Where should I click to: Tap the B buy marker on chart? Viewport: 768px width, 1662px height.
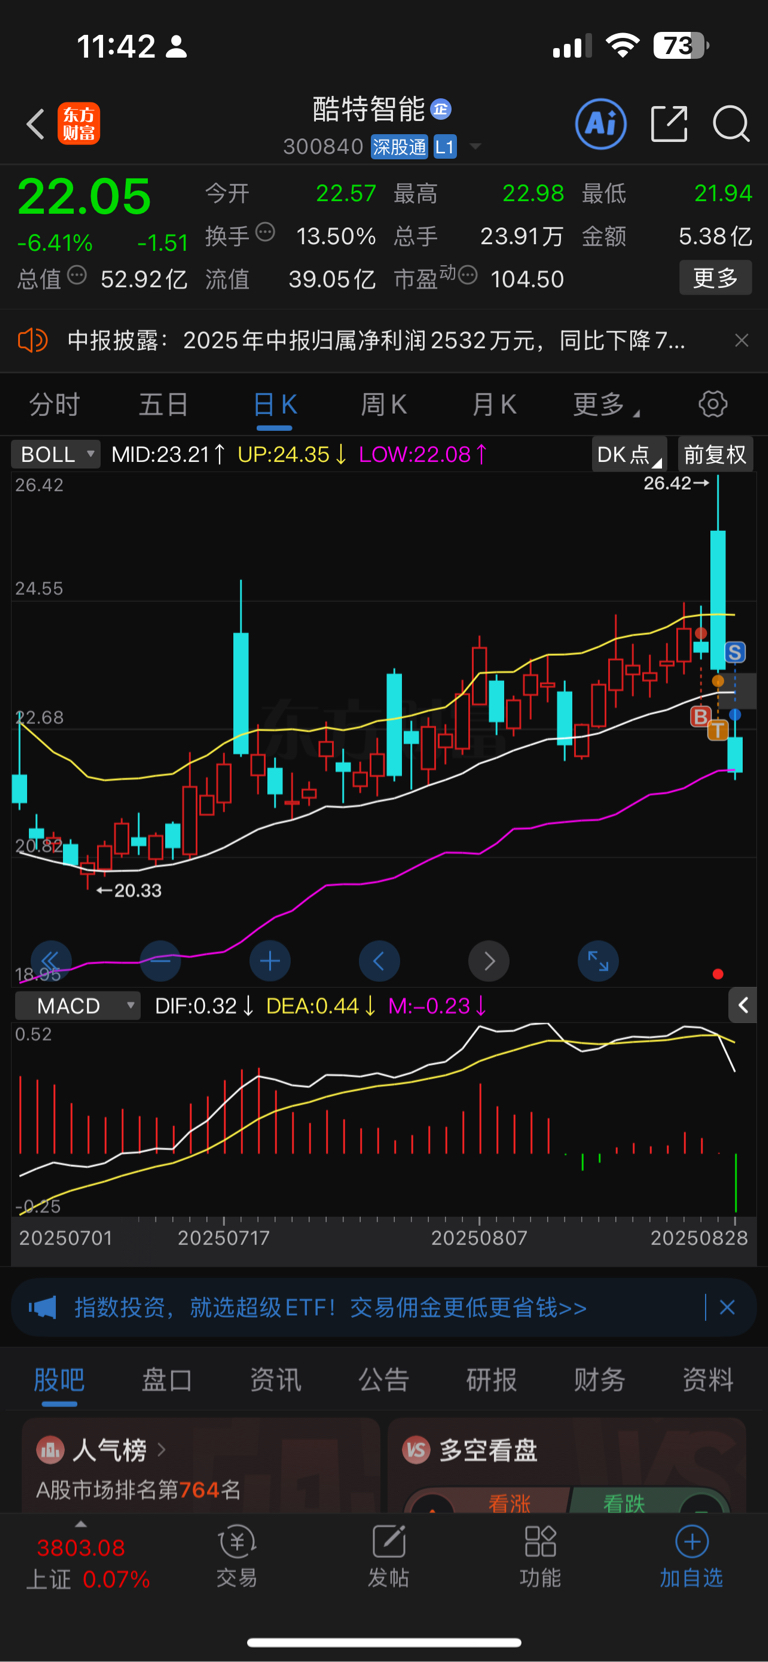pyautogui.click(x=701, y=716)
